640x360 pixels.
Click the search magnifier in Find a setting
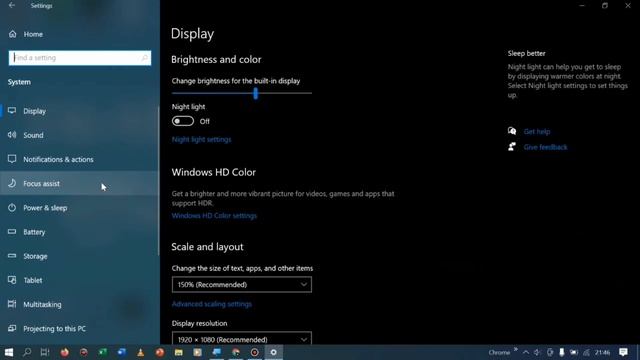144,58
